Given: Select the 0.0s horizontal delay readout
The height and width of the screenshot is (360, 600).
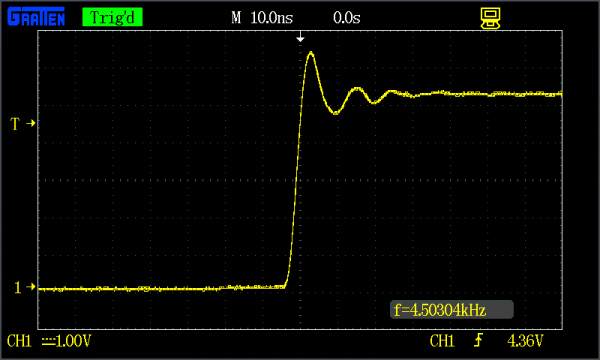Looking at the screenshot, I should click(x=347, y=18).
